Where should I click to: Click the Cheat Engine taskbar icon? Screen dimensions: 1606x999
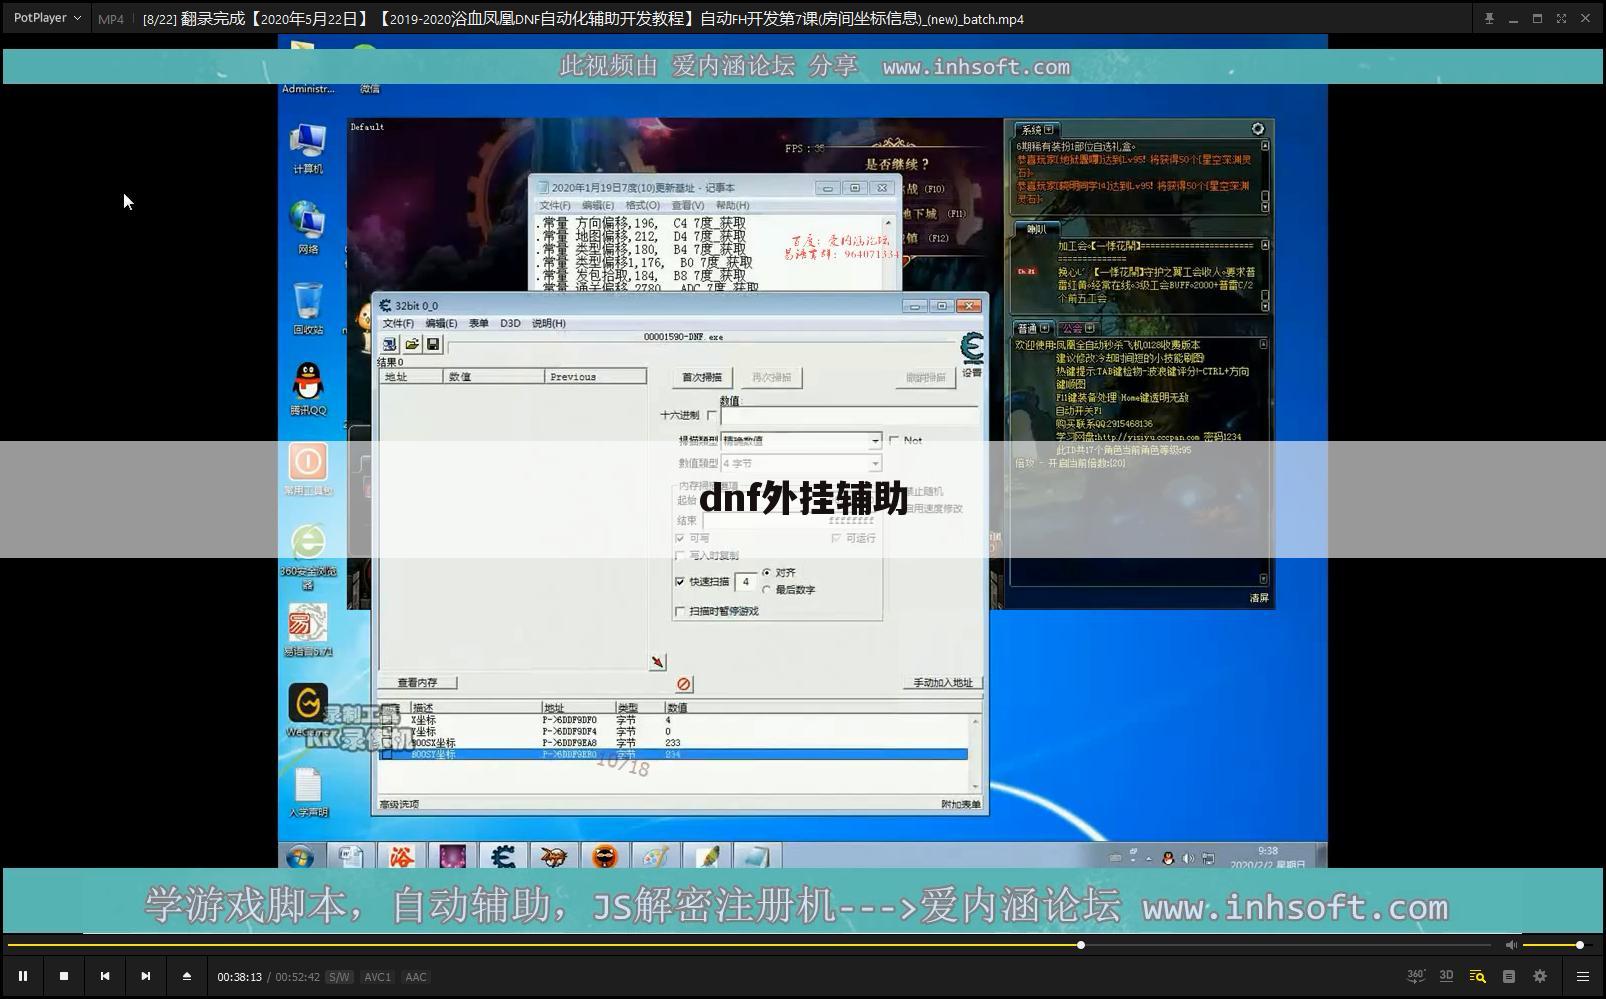coord(503,856)
